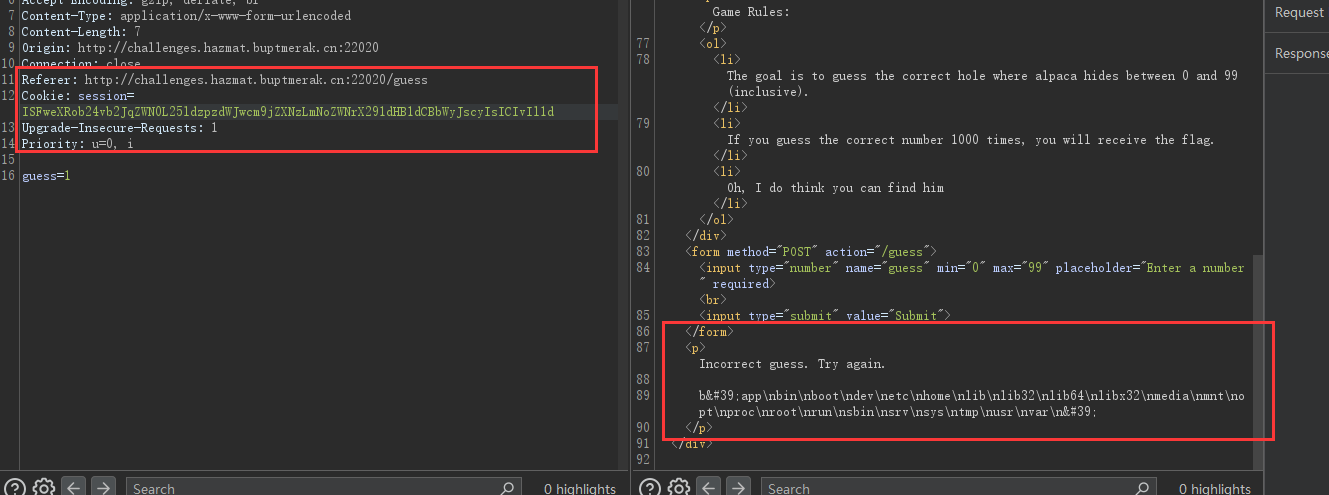Image resolution: width=1329 pixels, height=495 pixels.
Task: Focus the response pane Search field
Action: pyautogui.click(x=959, y=488)
